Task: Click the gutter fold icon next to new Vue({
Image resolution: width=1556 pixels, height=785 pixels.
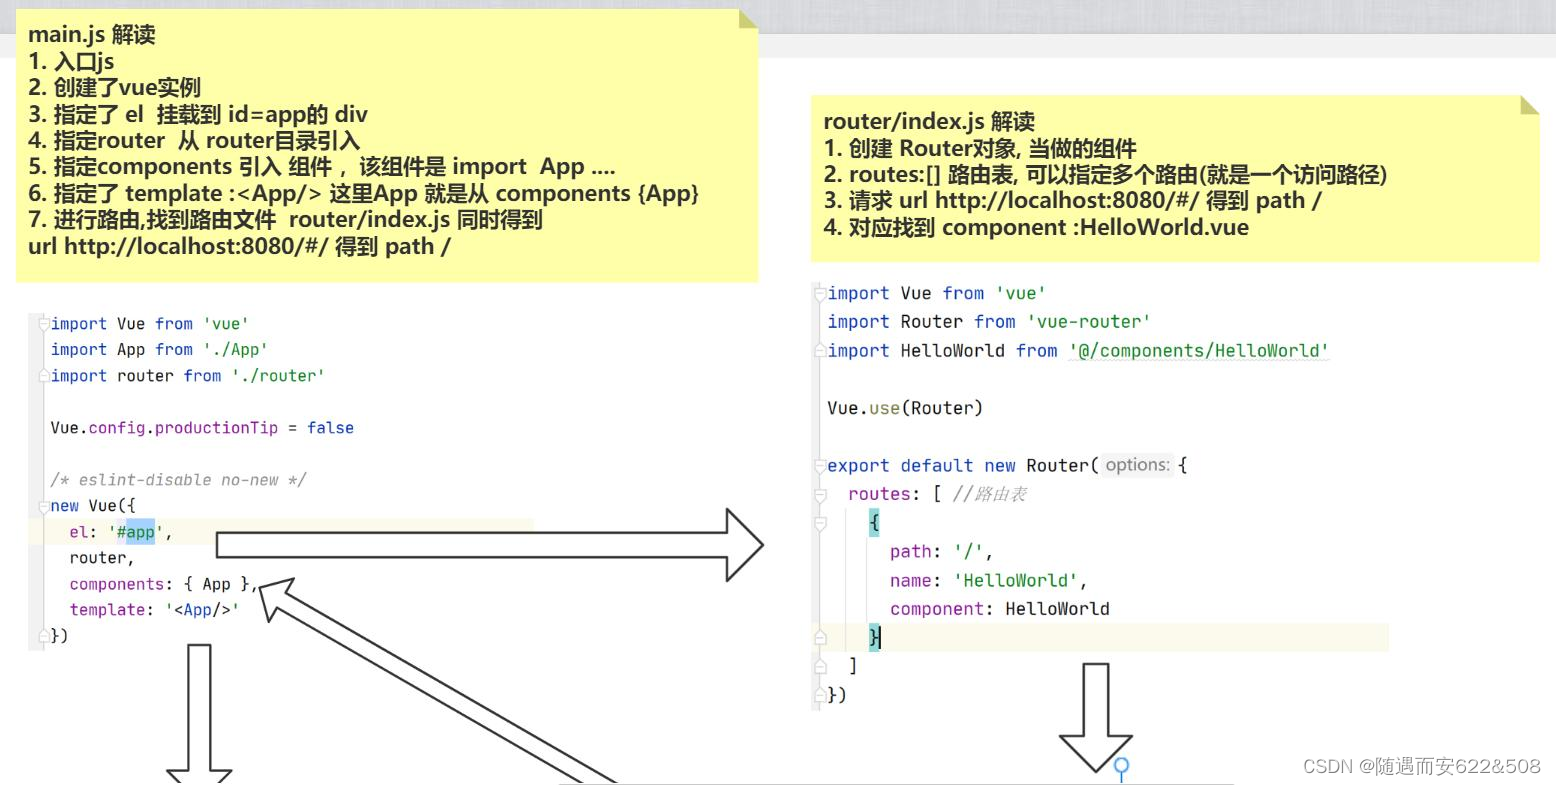Action: 41,506
